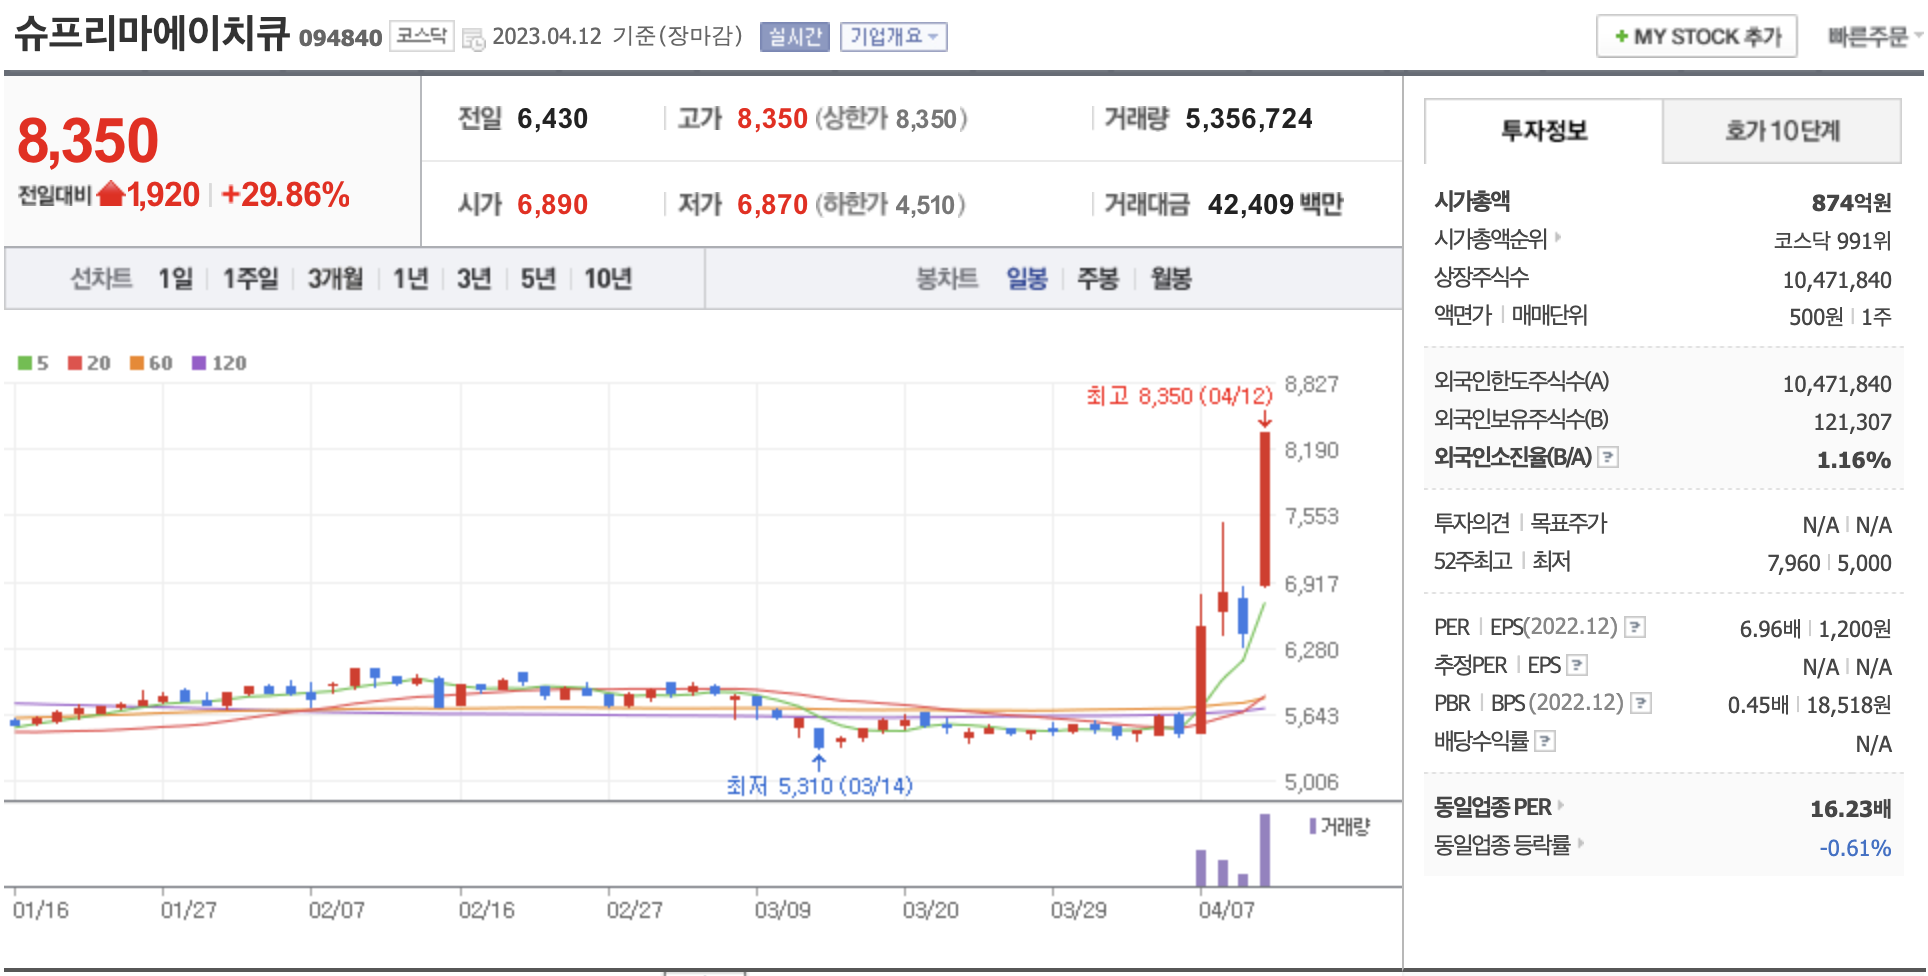Open the 기업개요 dropdown
This screenshot has height=976, width=1928.
coord(893,37)
